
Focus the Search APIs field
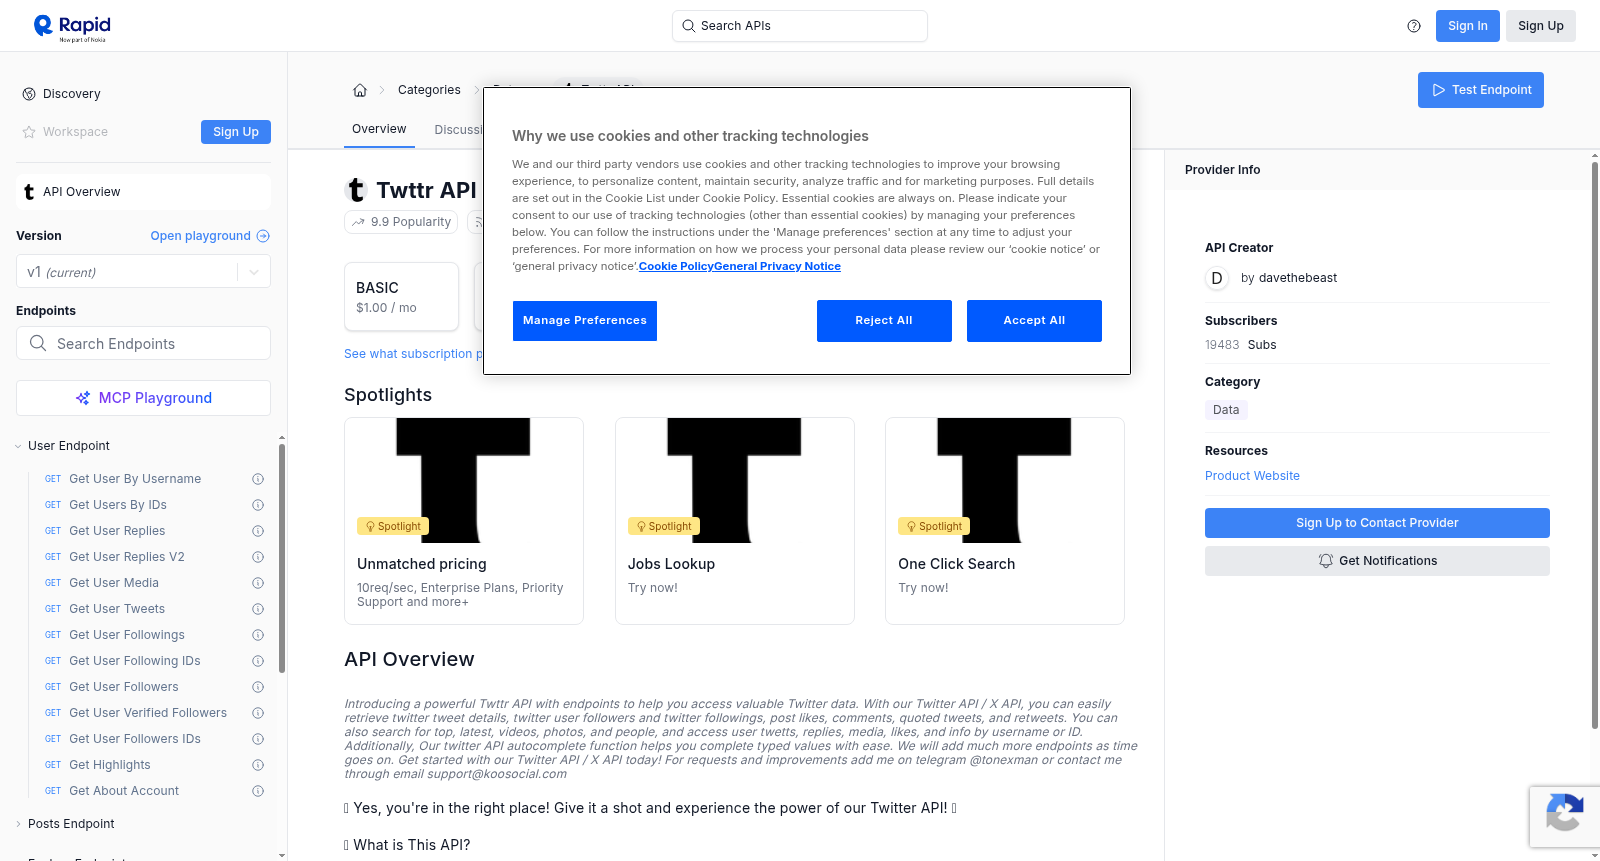[800, 26]
